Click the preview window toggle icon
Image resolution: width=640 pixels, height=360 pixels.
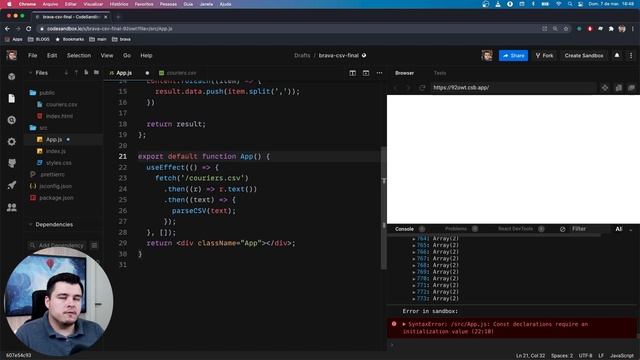coord(366,73)
